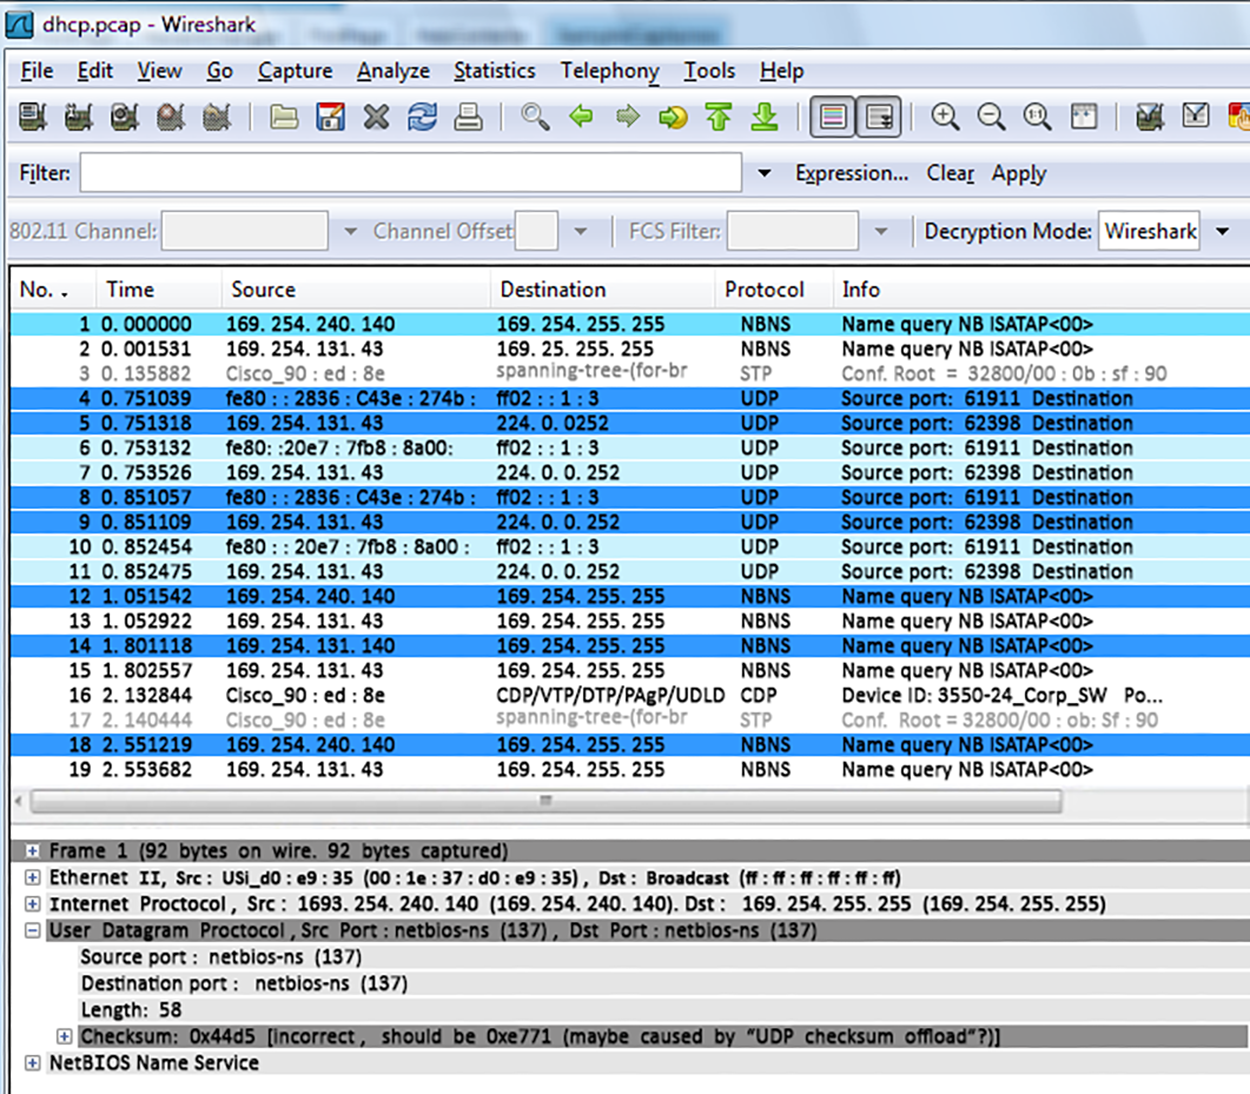Open the FCS Filter dropdown arrow
The height and width of the screenshot is (1094, 1250).
(881, 231)
